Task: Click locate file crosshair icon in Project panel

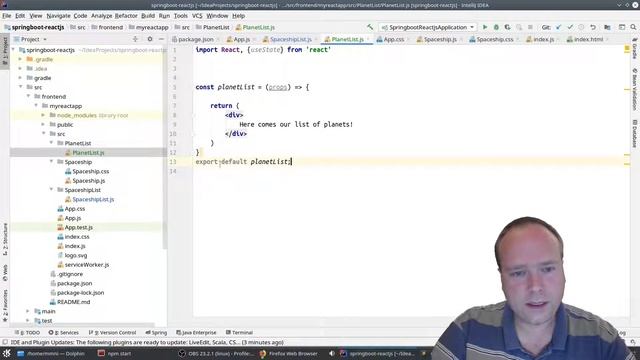Action: click(135, 39)
